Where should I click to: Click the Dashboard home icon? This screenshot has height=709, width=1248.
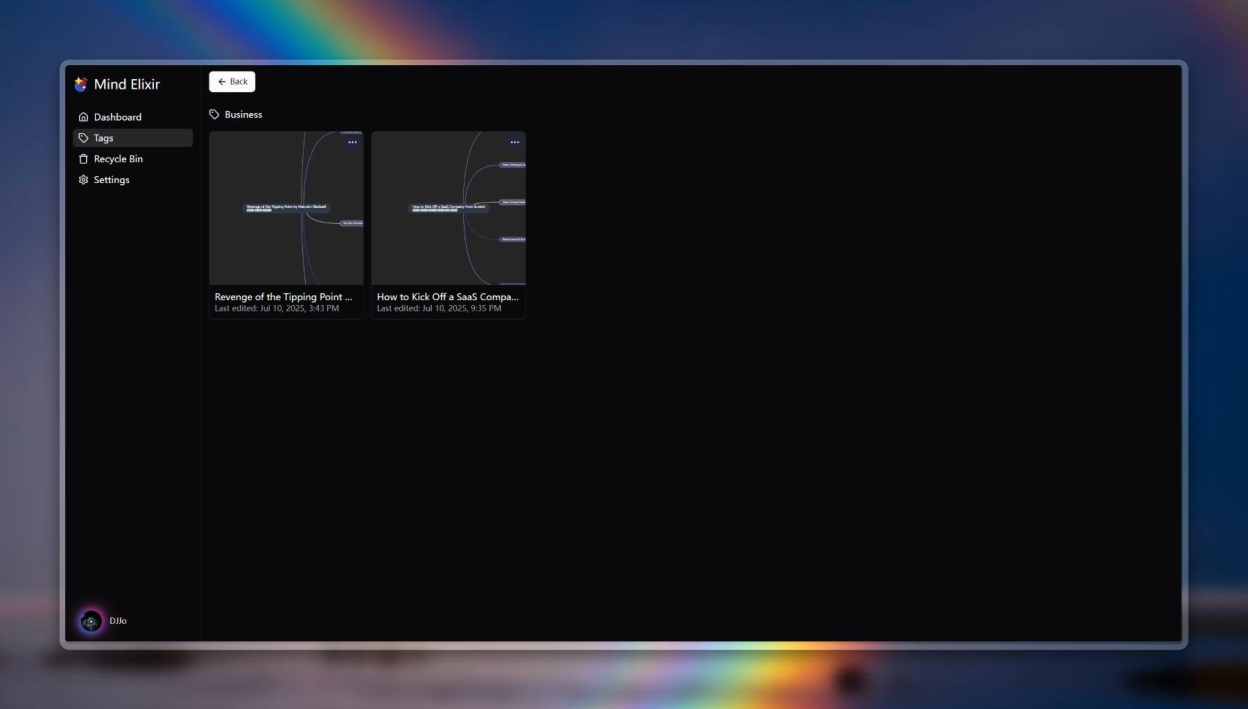tap(84, 117)
